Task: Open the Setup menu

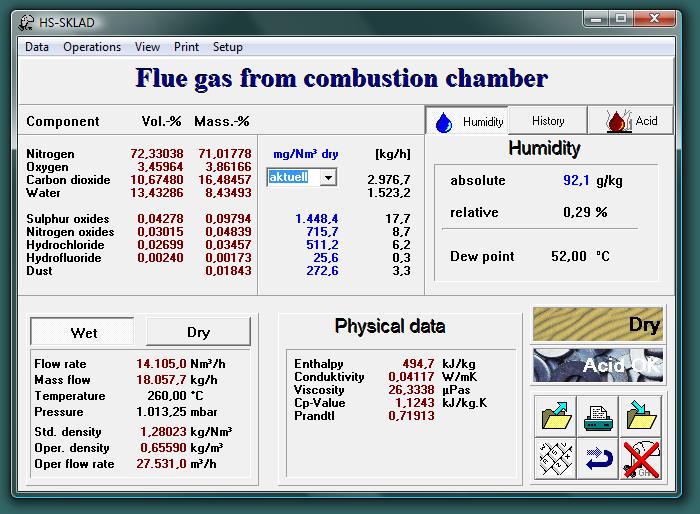Action: 227,47
